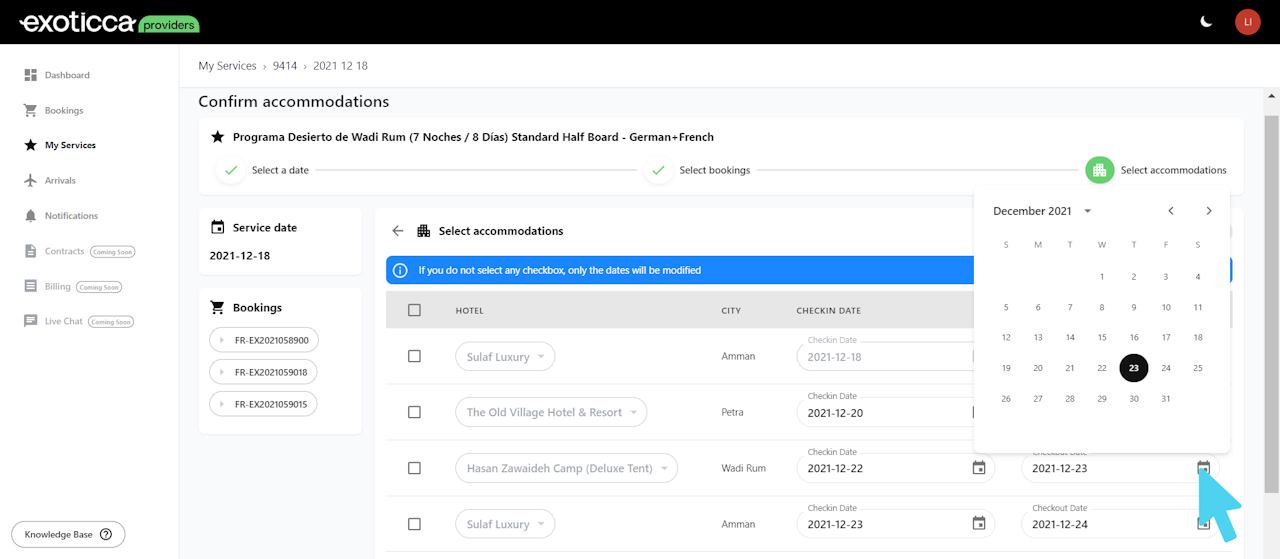Check the Hasan Zawaideh Camp row checkbox
Image resolution: width=1280 pixels, height=559 pixels.
(x=415, y=468)
